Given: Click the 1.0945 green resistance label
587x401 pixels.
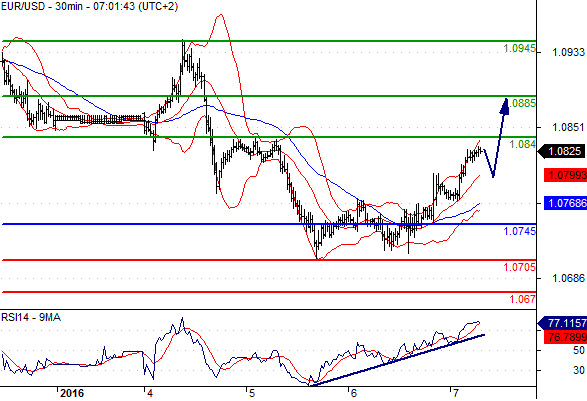Looking at the screenshot, I should [519, 48].
